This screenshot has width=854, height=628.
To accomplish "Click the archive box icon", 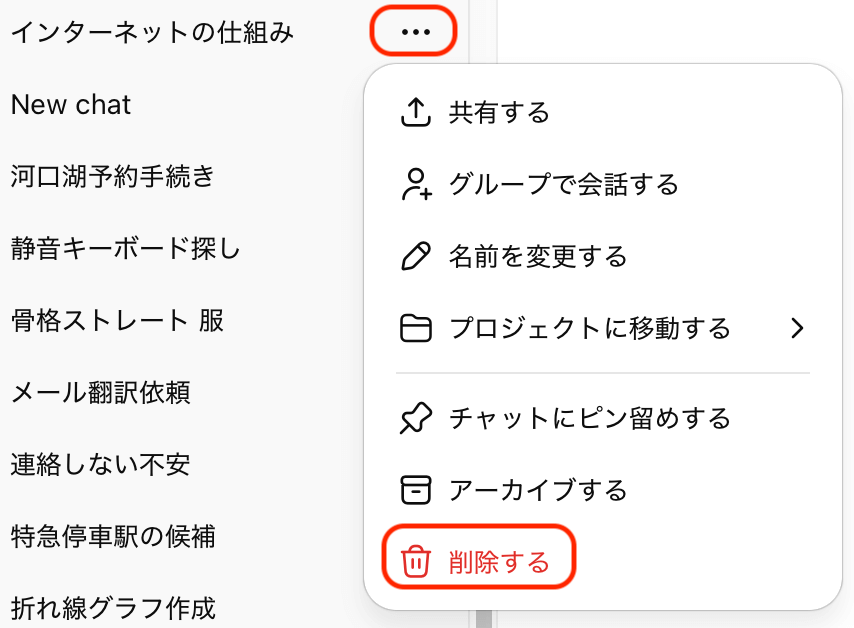I will pos(415,490).
